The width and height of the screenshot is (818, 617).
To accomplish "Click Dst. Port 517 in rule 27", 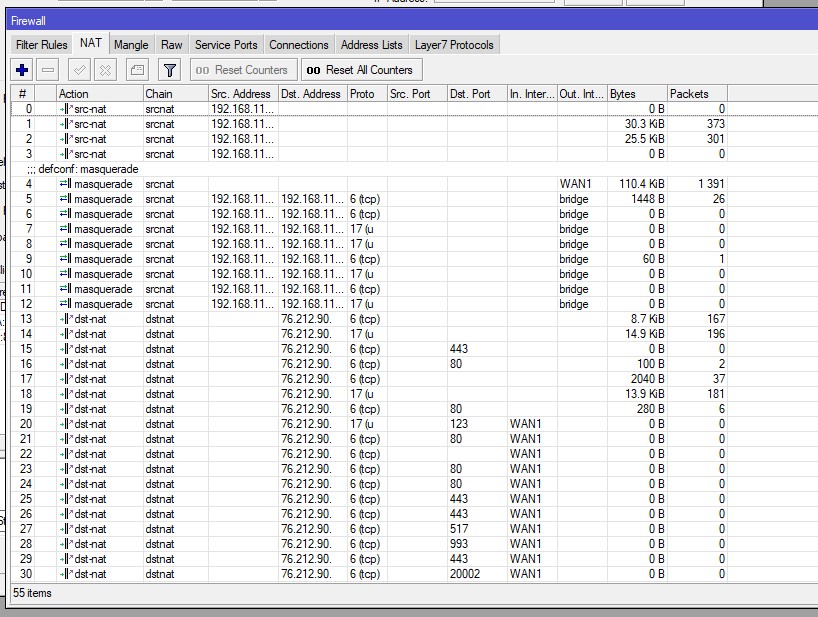I will [x=459, y=529].
